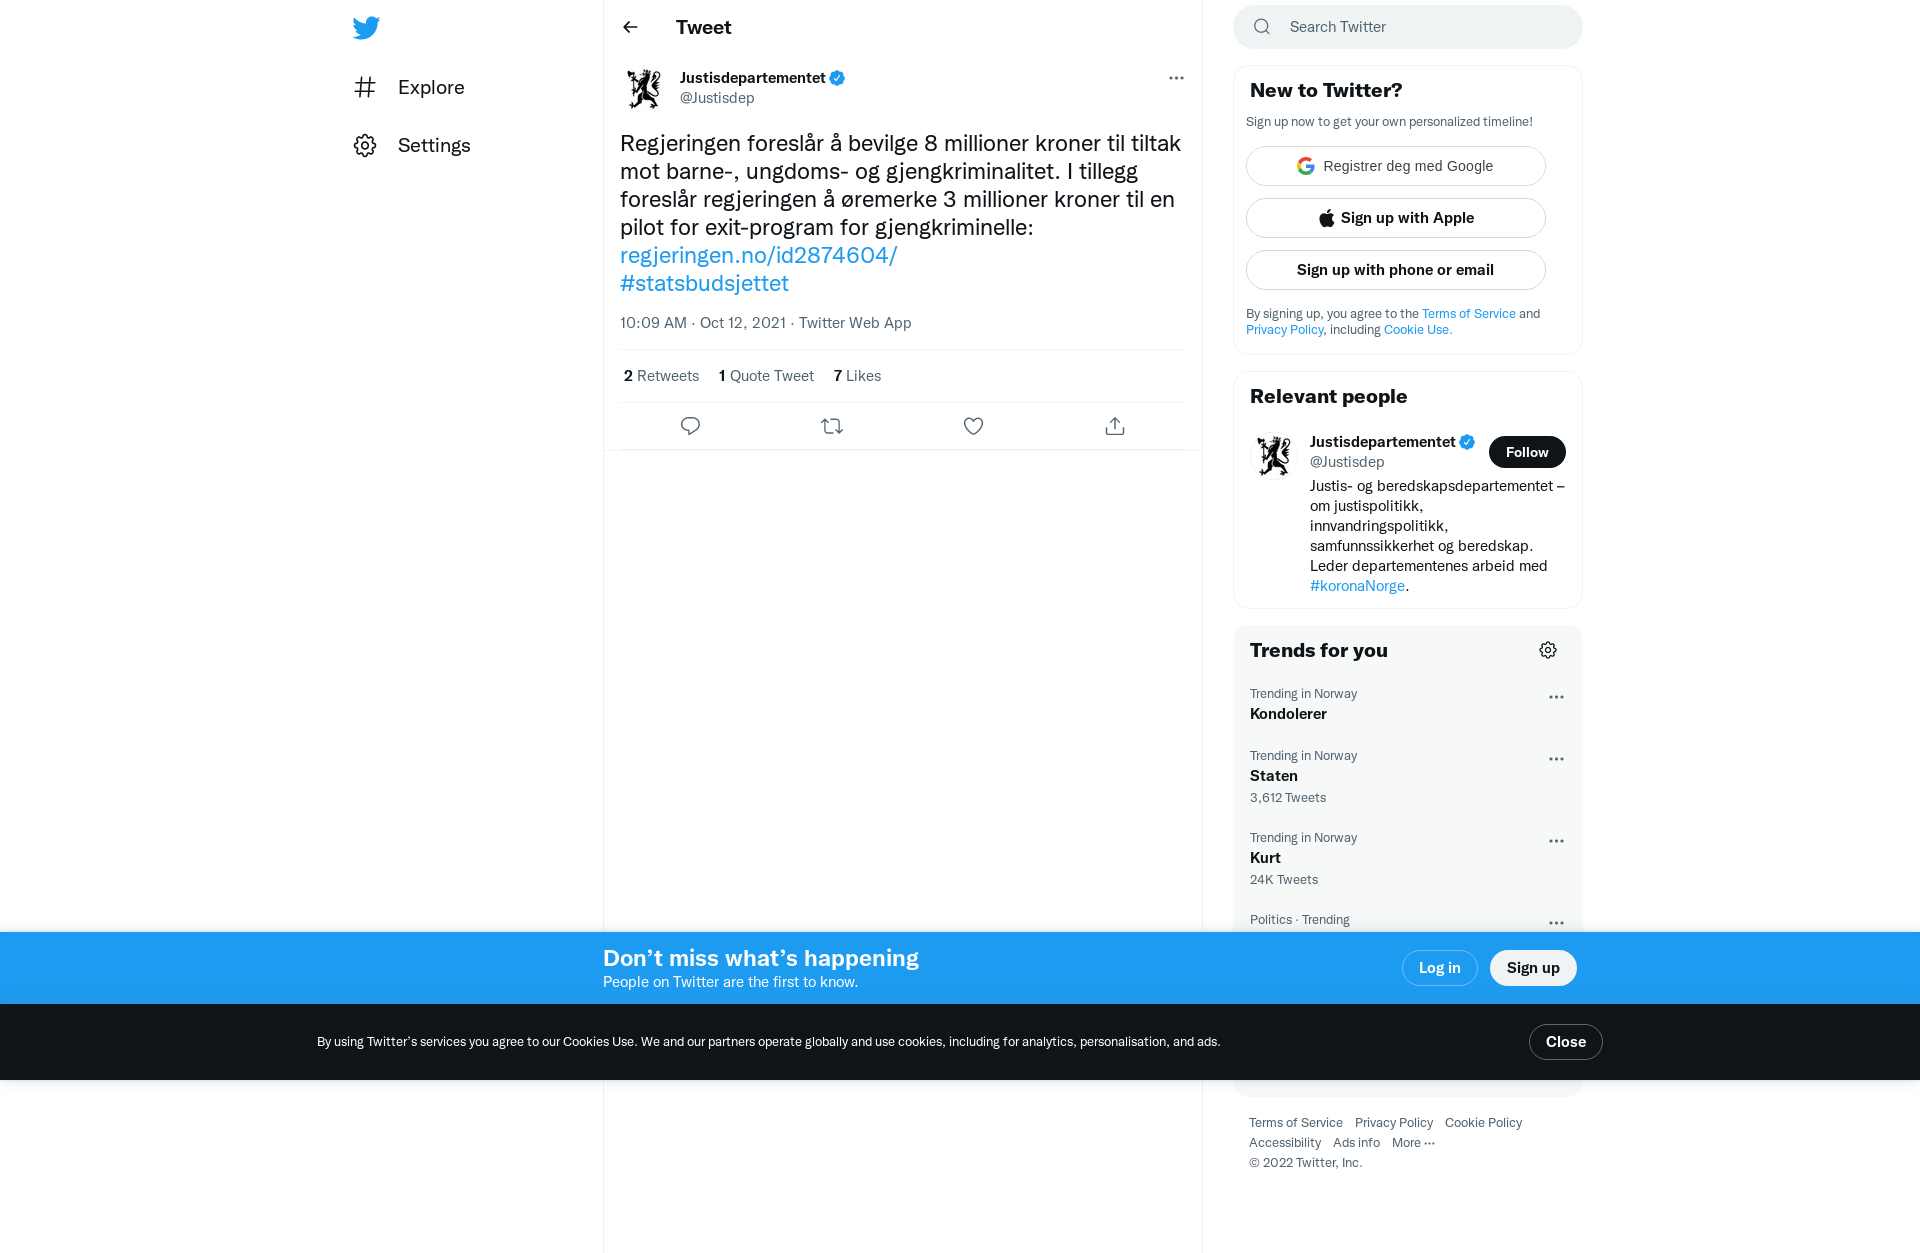The height and width of the screenshot is (1253, 1920).
Task: Reply to the tweet via speech bubble icon
Action: click(690, 426)
